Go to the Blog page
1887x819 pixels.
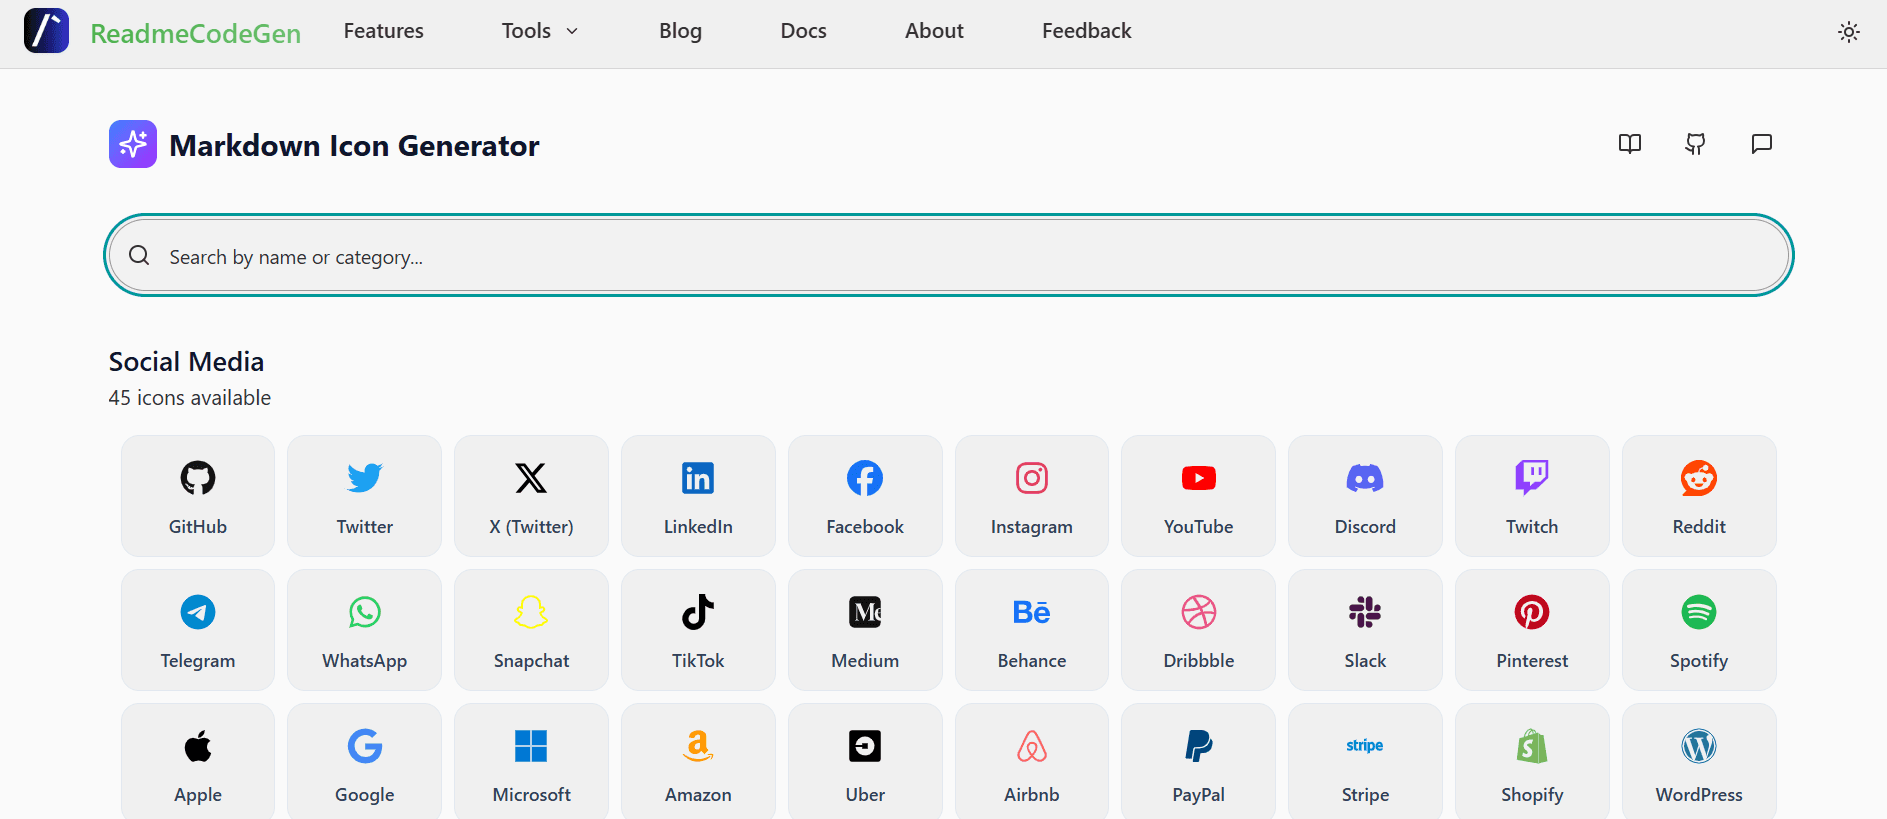coord(680,31)
